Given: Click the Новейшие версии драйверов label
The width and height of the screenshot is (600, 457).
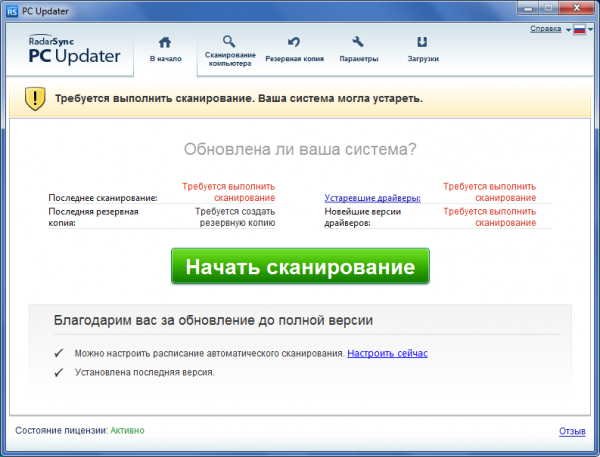Looking at the screenshot, I should [362, 217].
